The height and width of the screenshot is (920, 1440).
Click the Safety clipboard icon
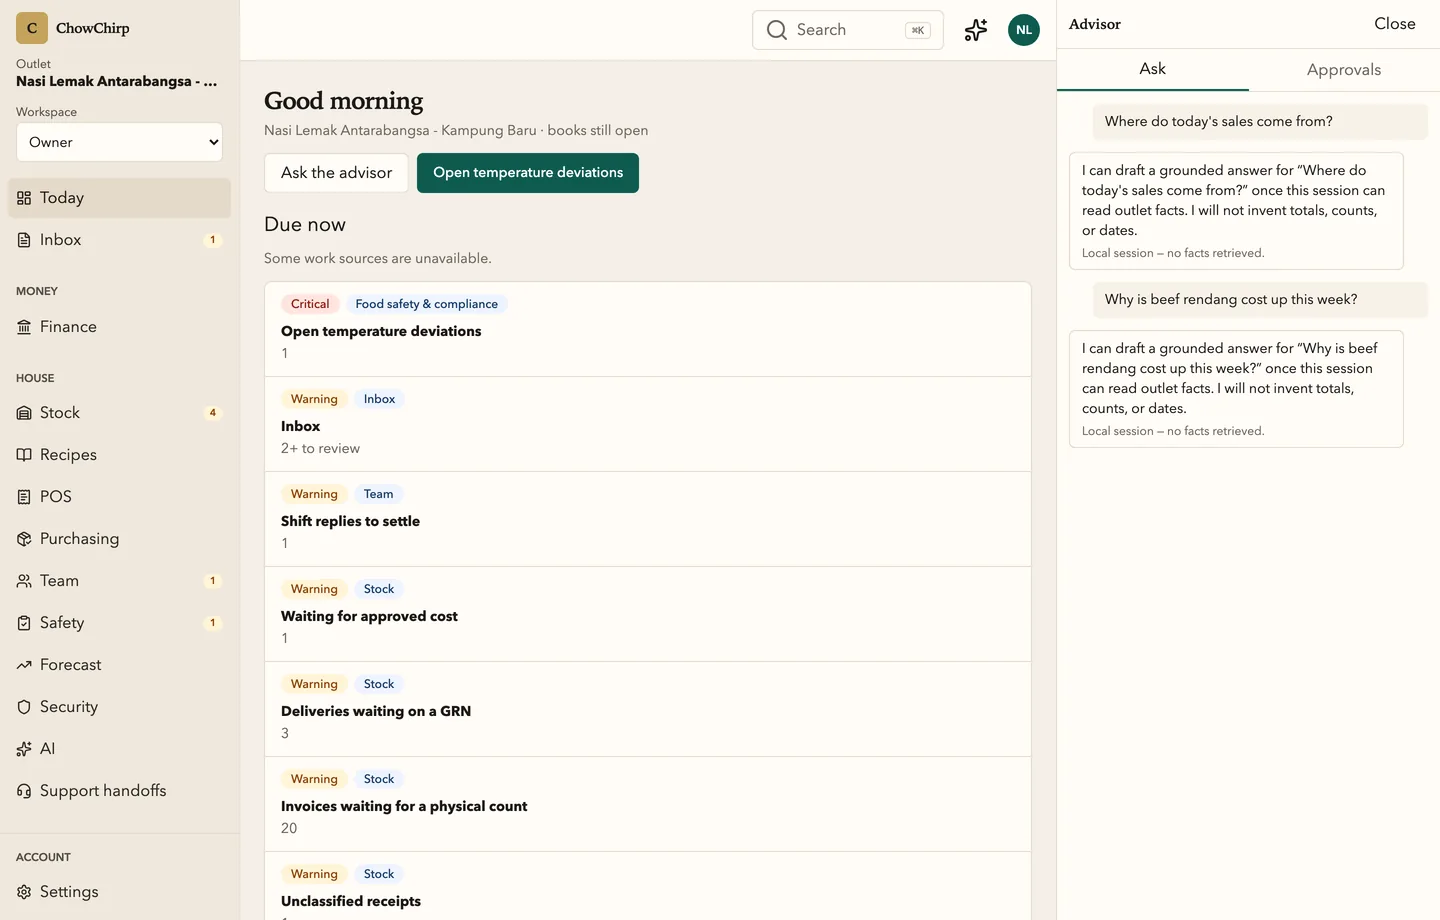24,623
